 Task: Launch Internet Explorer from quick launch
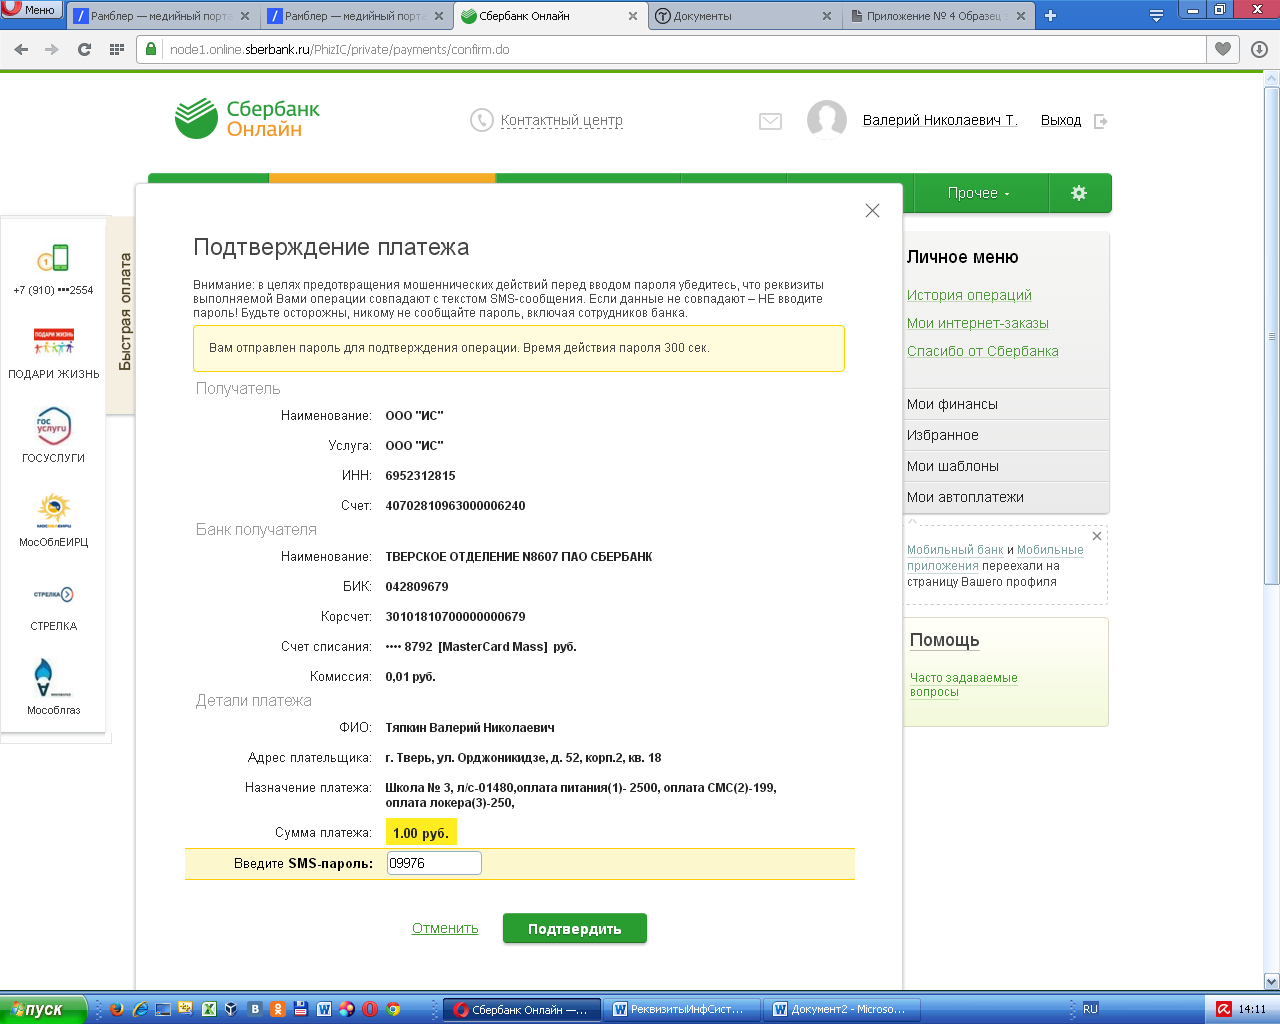[x=140, y=1009]
